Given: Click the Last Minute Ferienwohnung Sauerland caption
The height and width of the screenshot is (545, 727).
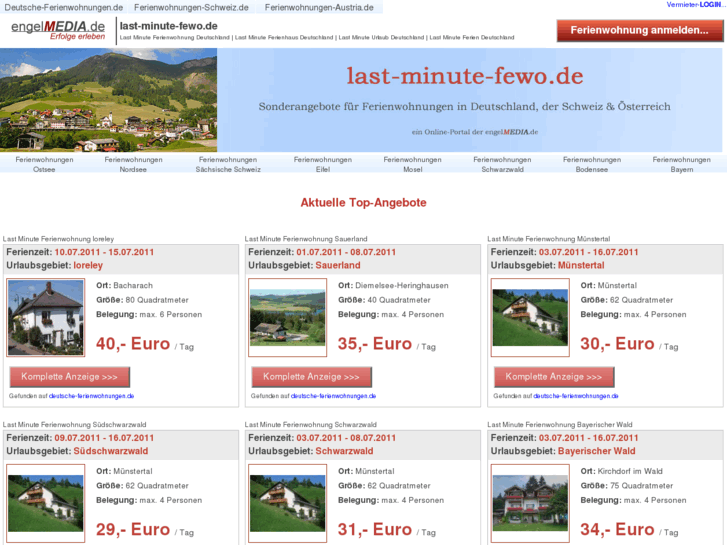Looking at the screenshot, I should coord(306,239).
